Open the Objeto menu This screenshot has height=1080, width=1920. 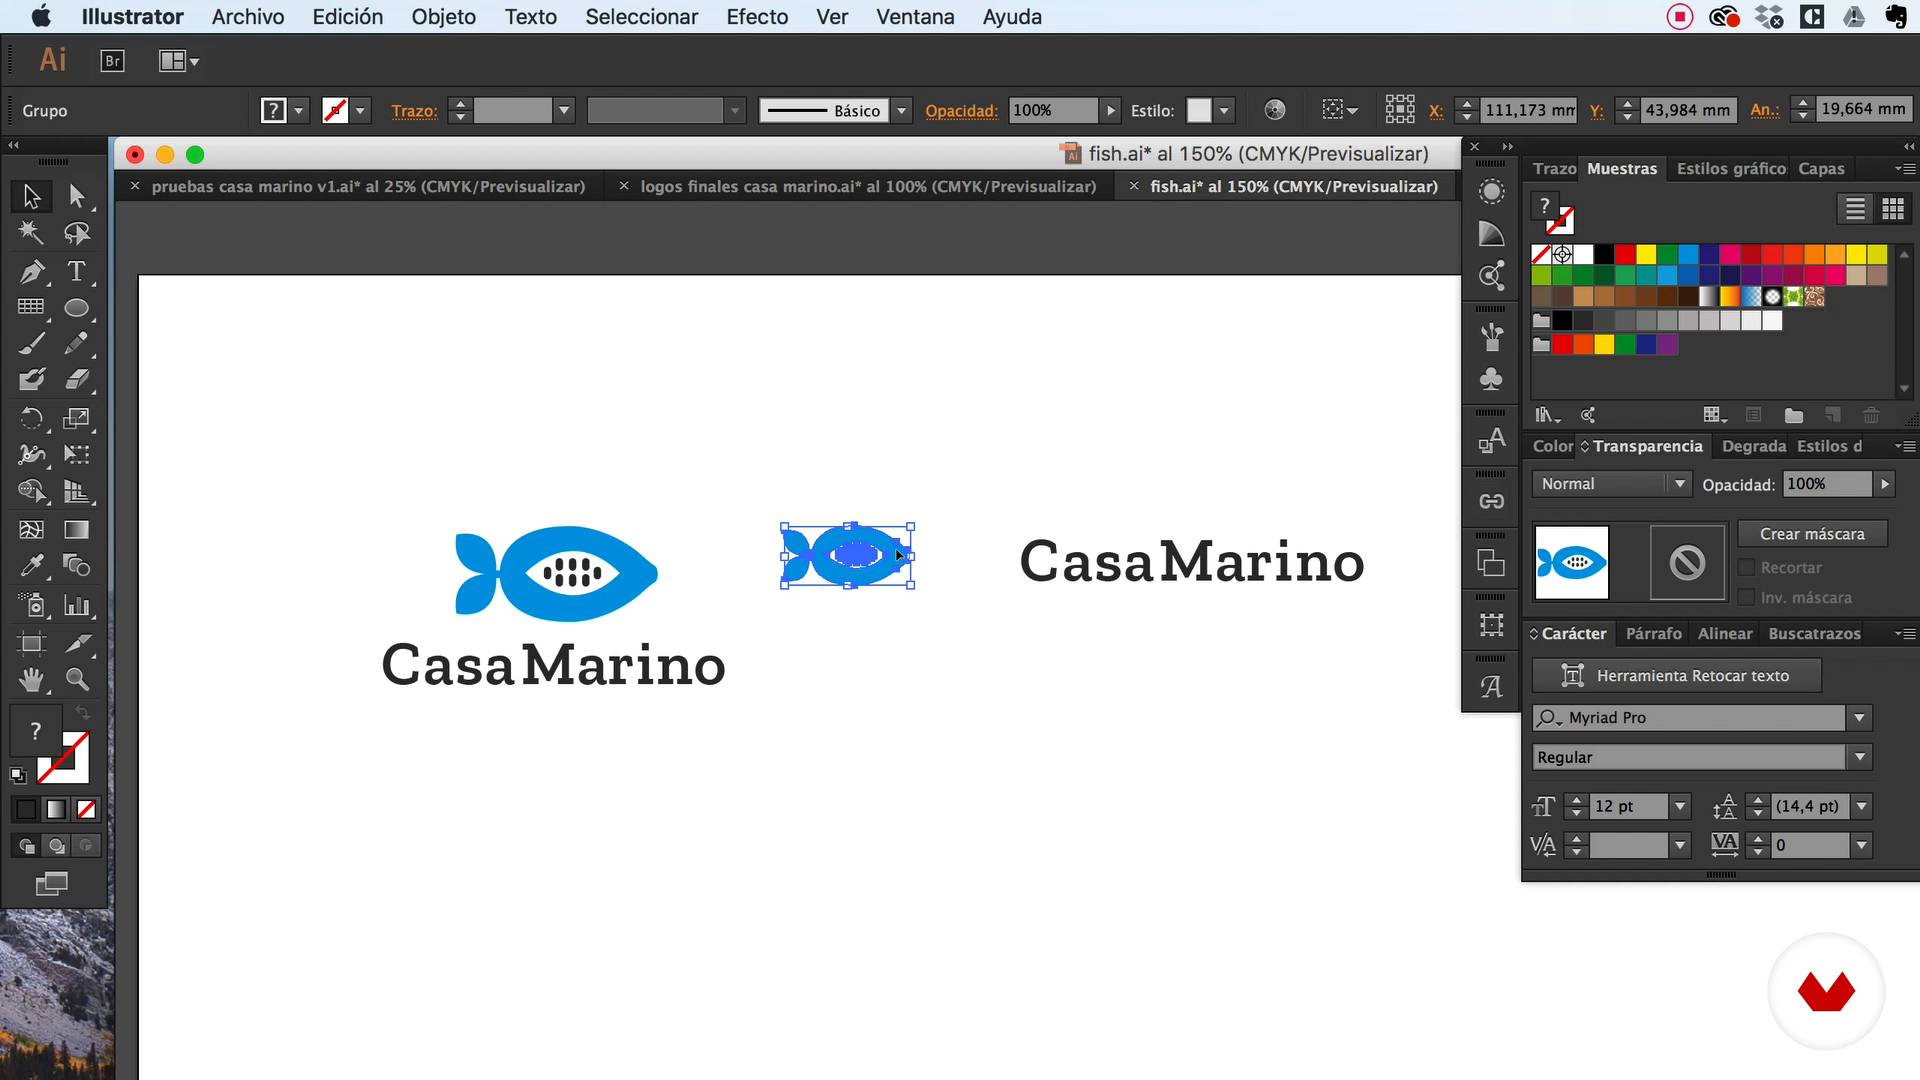click(x=443, y=16)
